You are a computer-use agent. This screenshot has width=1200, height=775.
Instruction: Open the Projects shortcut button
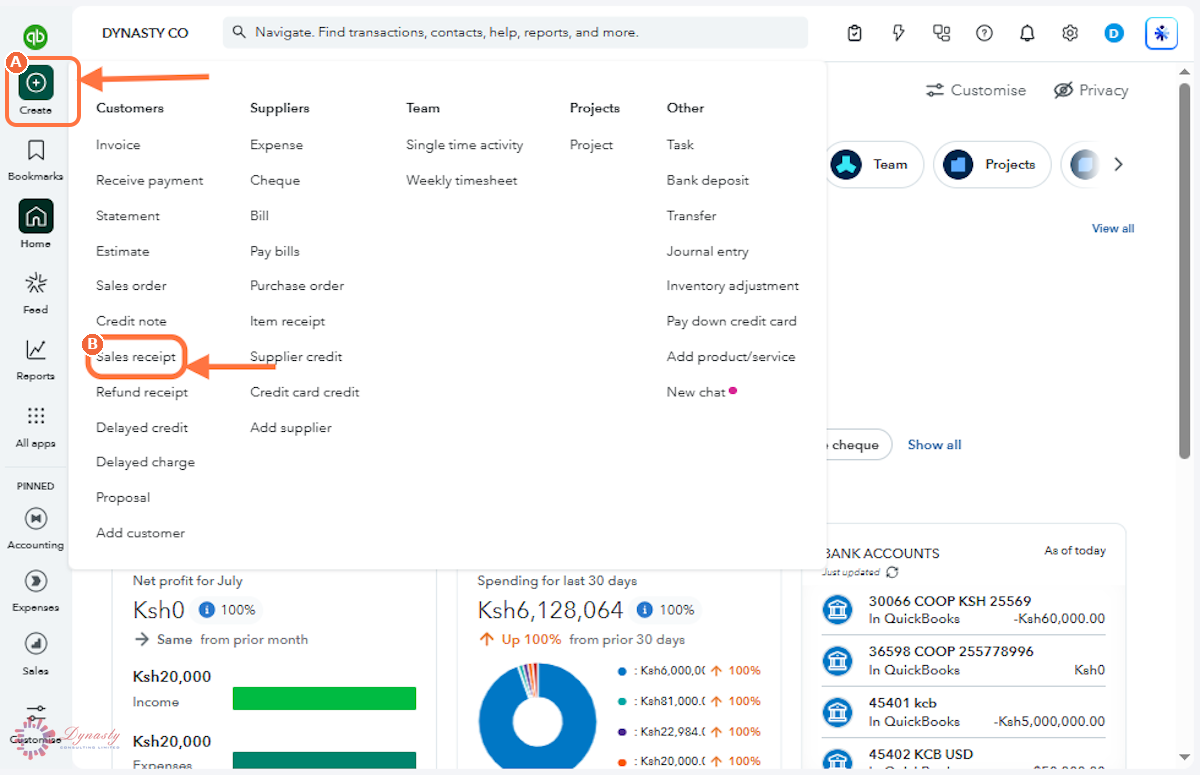[x=991, y=164]
